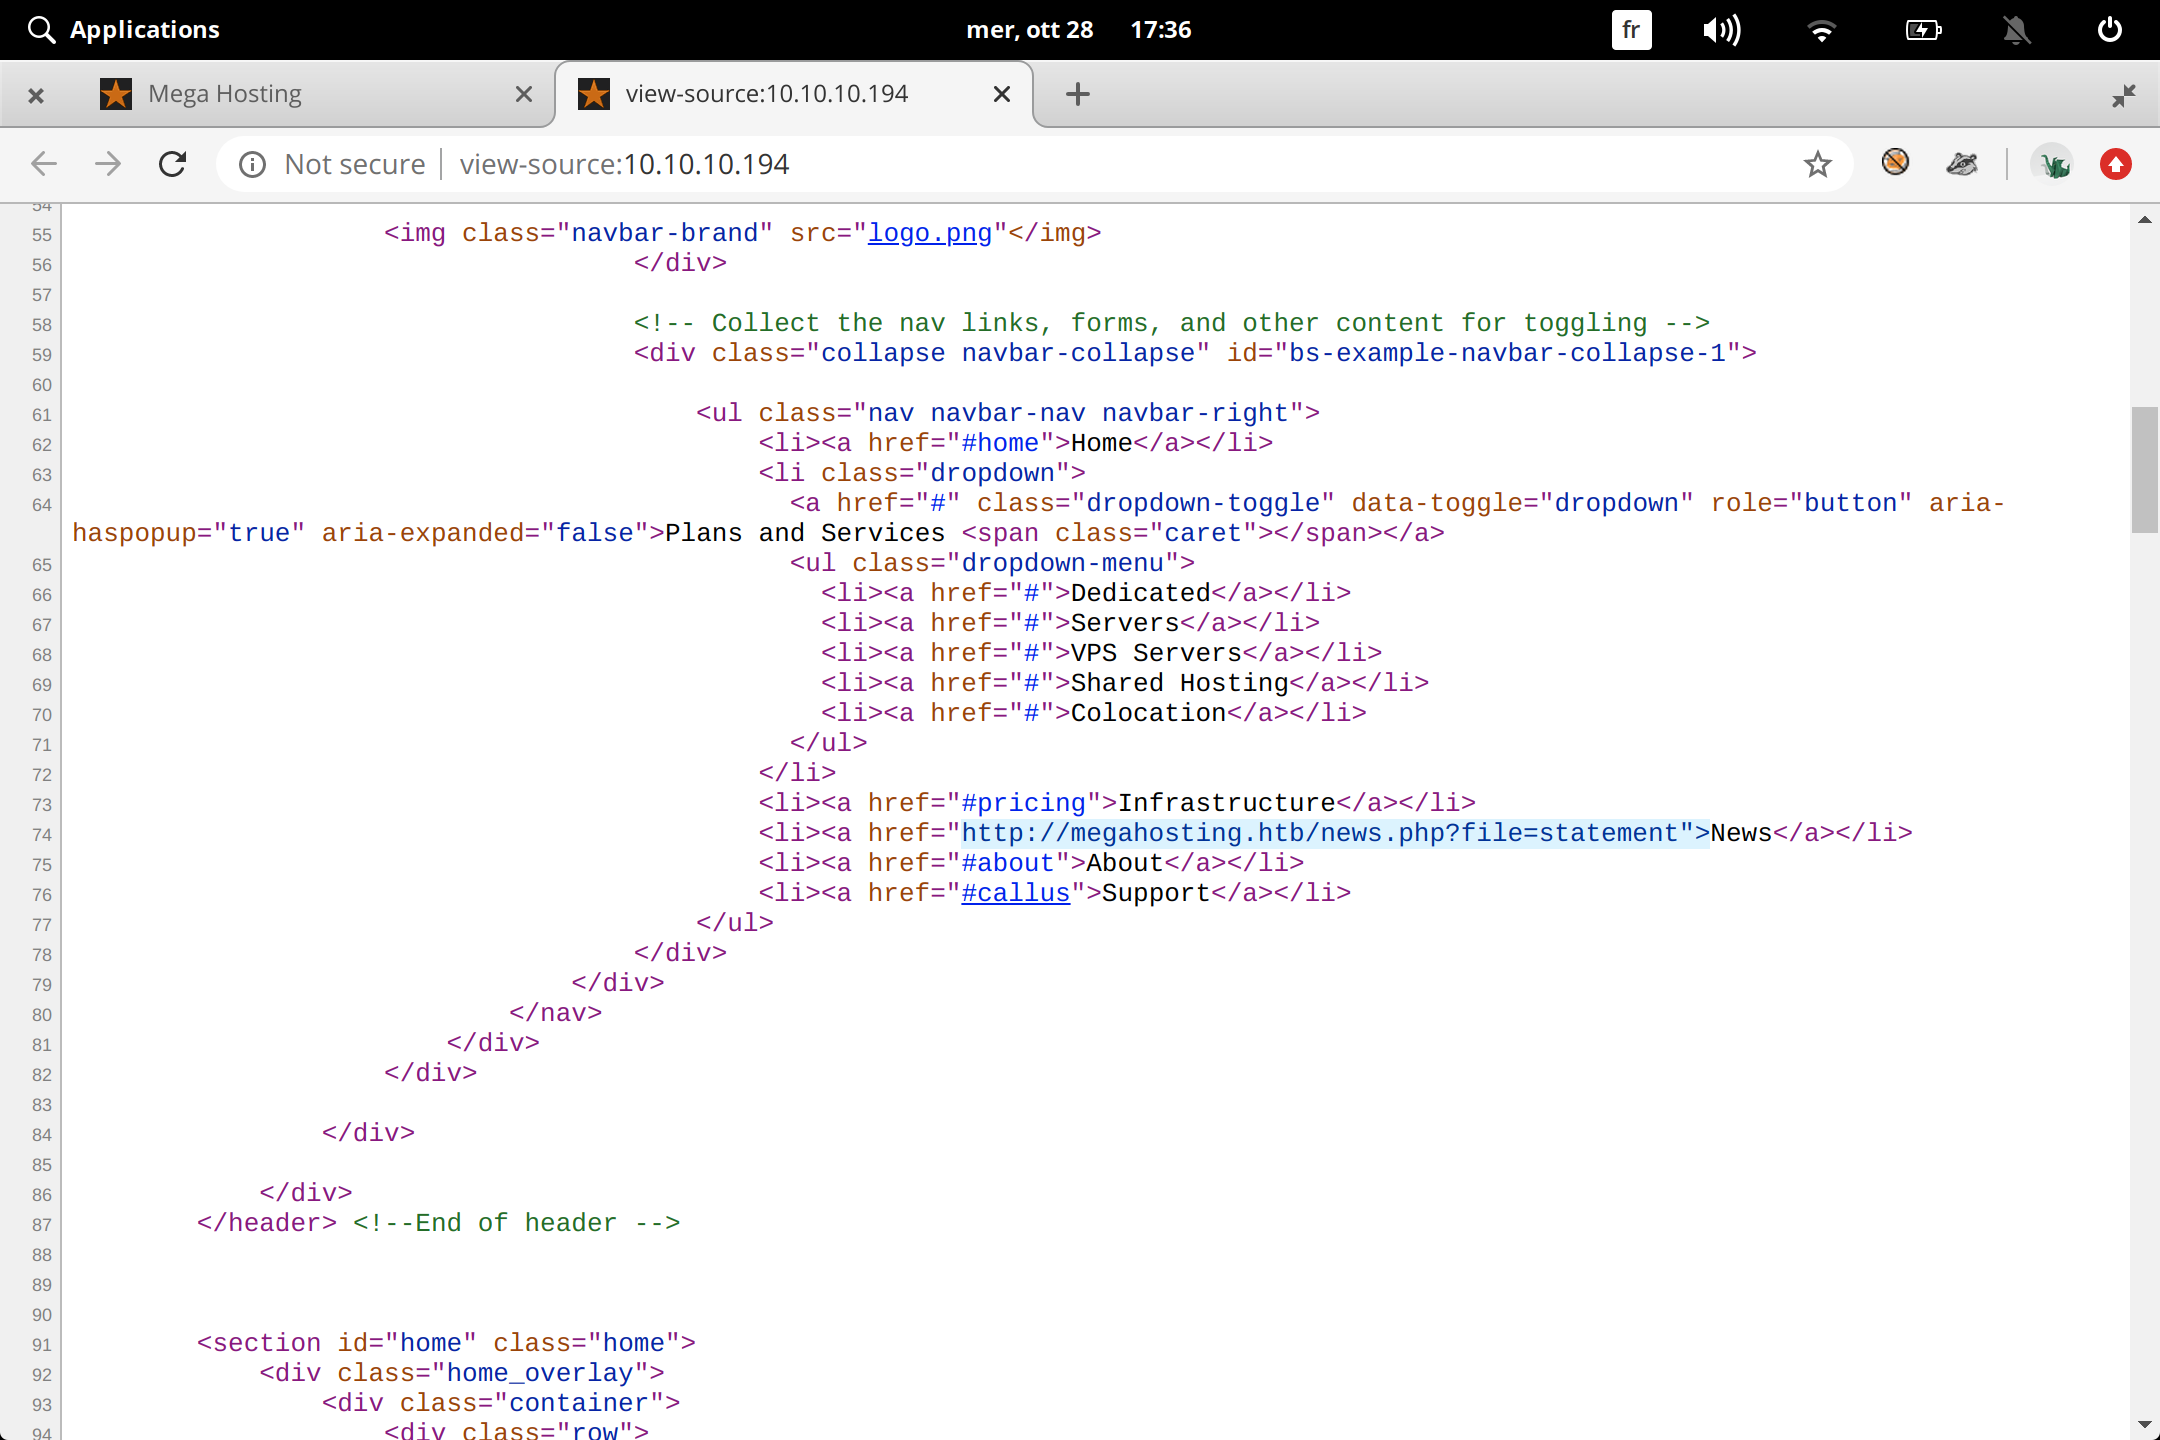Toggle the system volume icon
The height and width of the screenshot is (1440, 2160).
(1721, 29)
